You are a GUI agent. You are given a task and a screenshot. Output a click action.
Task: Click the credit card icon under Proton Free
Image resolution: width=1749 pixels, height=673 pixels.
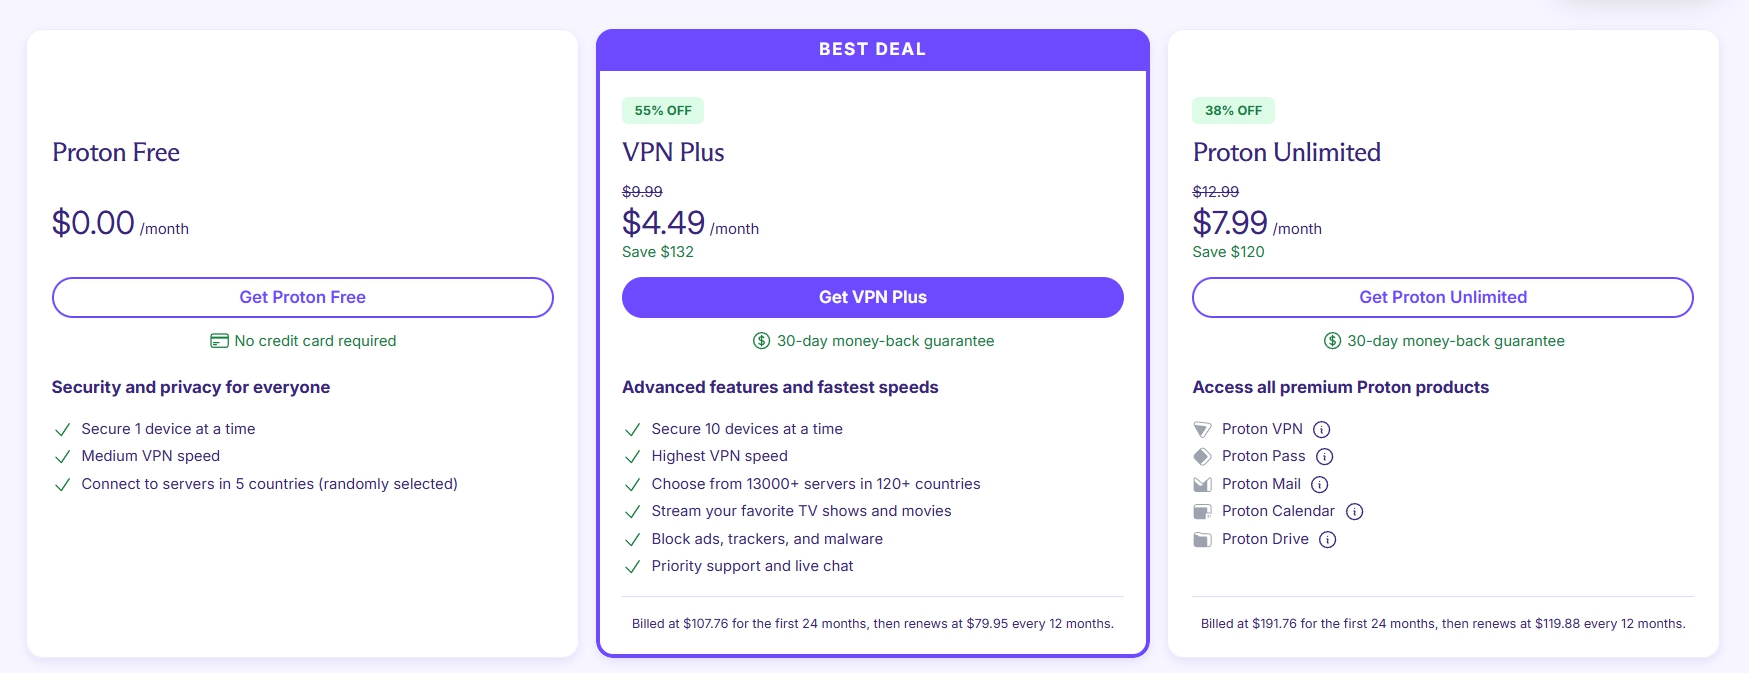219,341
